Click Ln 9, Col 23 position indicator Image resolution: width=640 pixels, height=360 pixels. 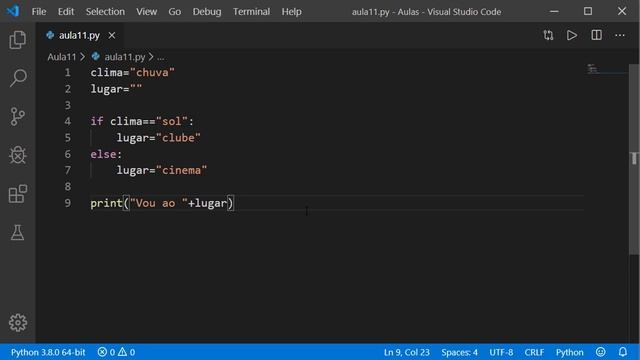pyautogui.click(x=407, y=352)
